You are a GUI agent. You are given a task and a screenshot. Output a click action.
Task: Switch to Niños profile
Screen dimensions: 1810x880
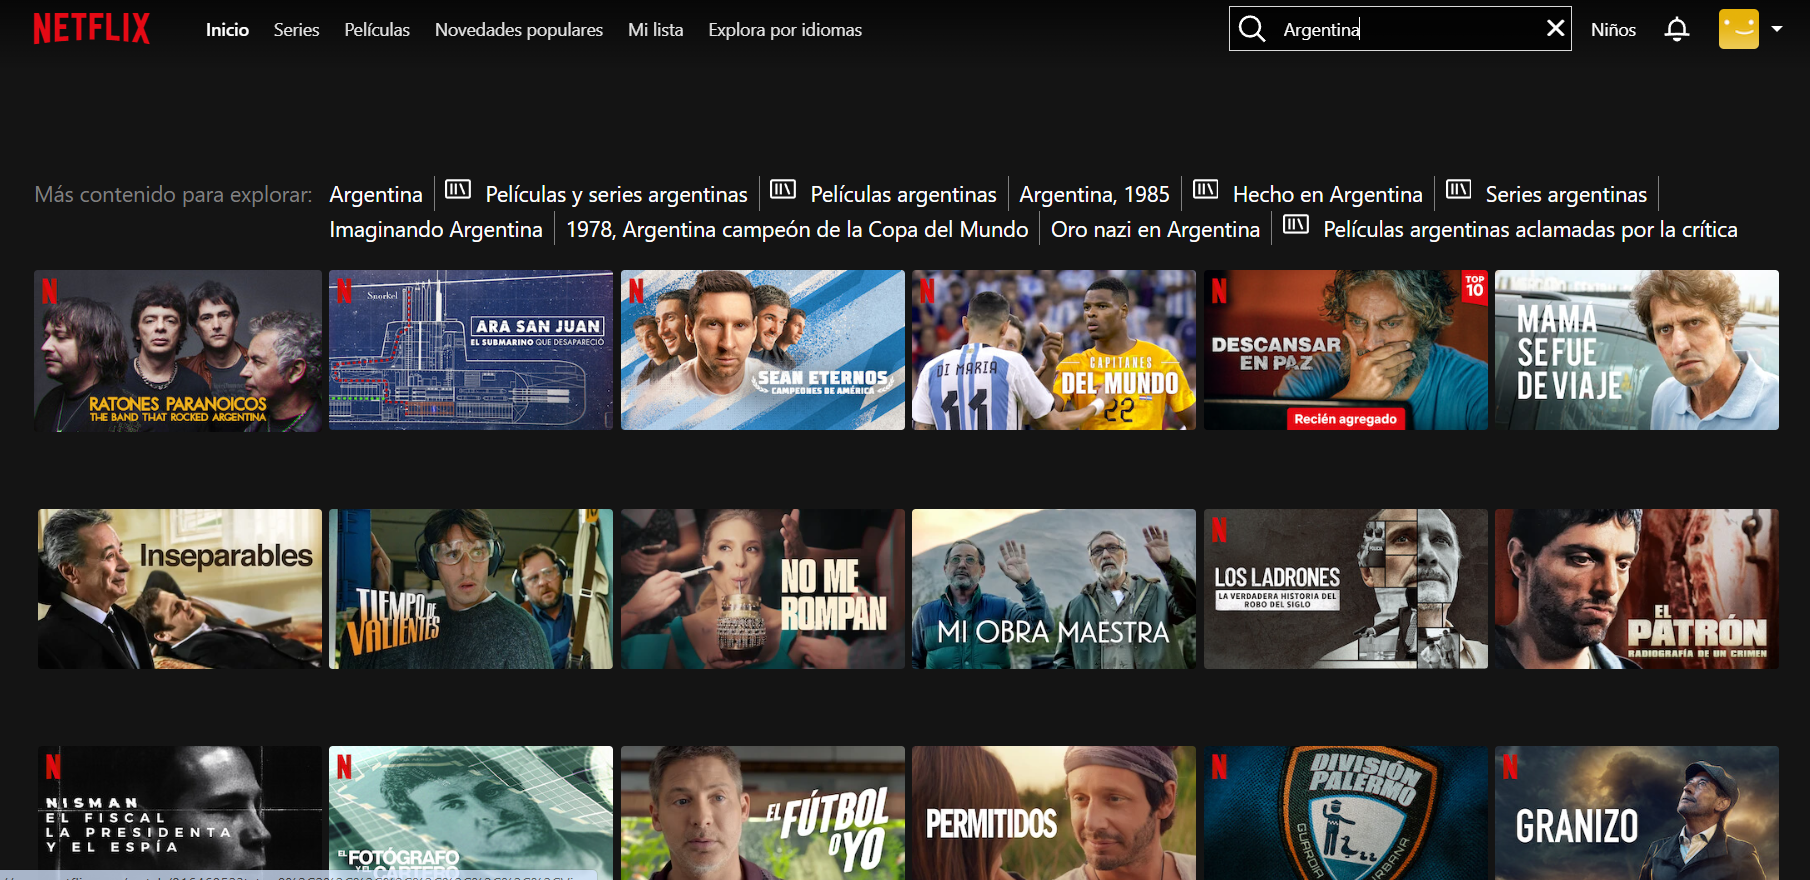[1613, 30]
